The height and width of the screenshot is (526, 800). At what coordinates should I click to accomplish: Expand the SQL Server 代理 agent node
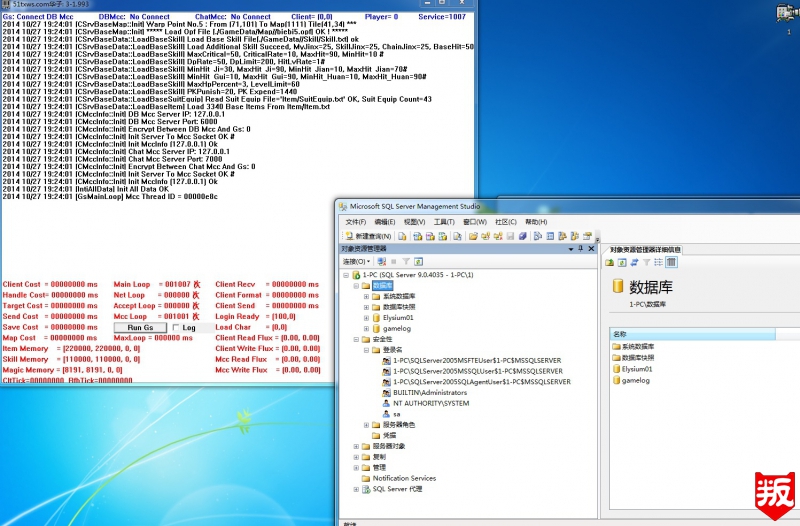click(356, 489)
